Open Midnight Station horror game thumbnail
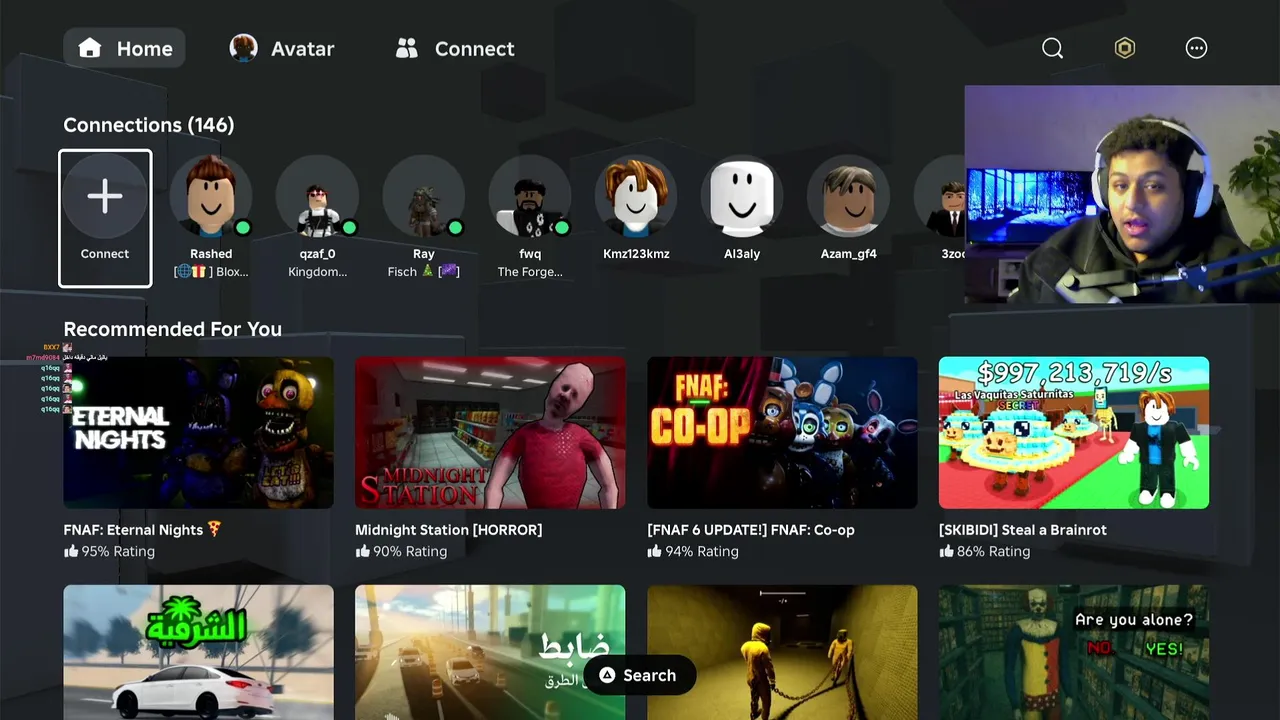Viewport: 1280px width, 720px height. click(x=490, y=432)
